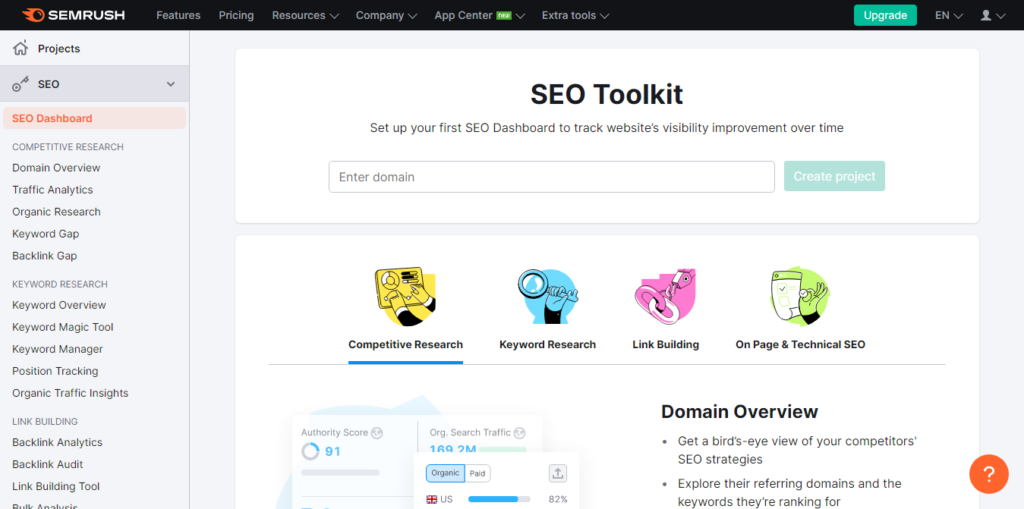Switch to the Competitive Research tab
The height and width of the screenshot is (509, 1024).
coord(406,344)
